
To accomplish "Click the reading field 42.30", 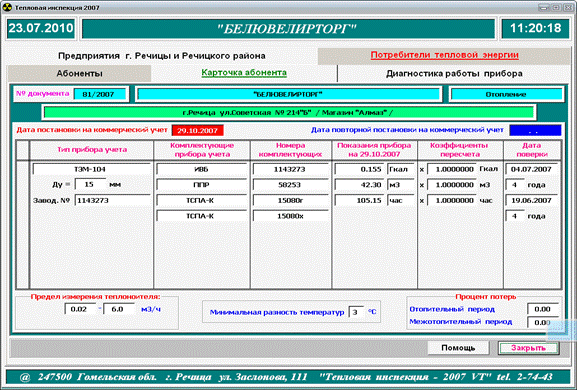I will [x=360, y=185].
